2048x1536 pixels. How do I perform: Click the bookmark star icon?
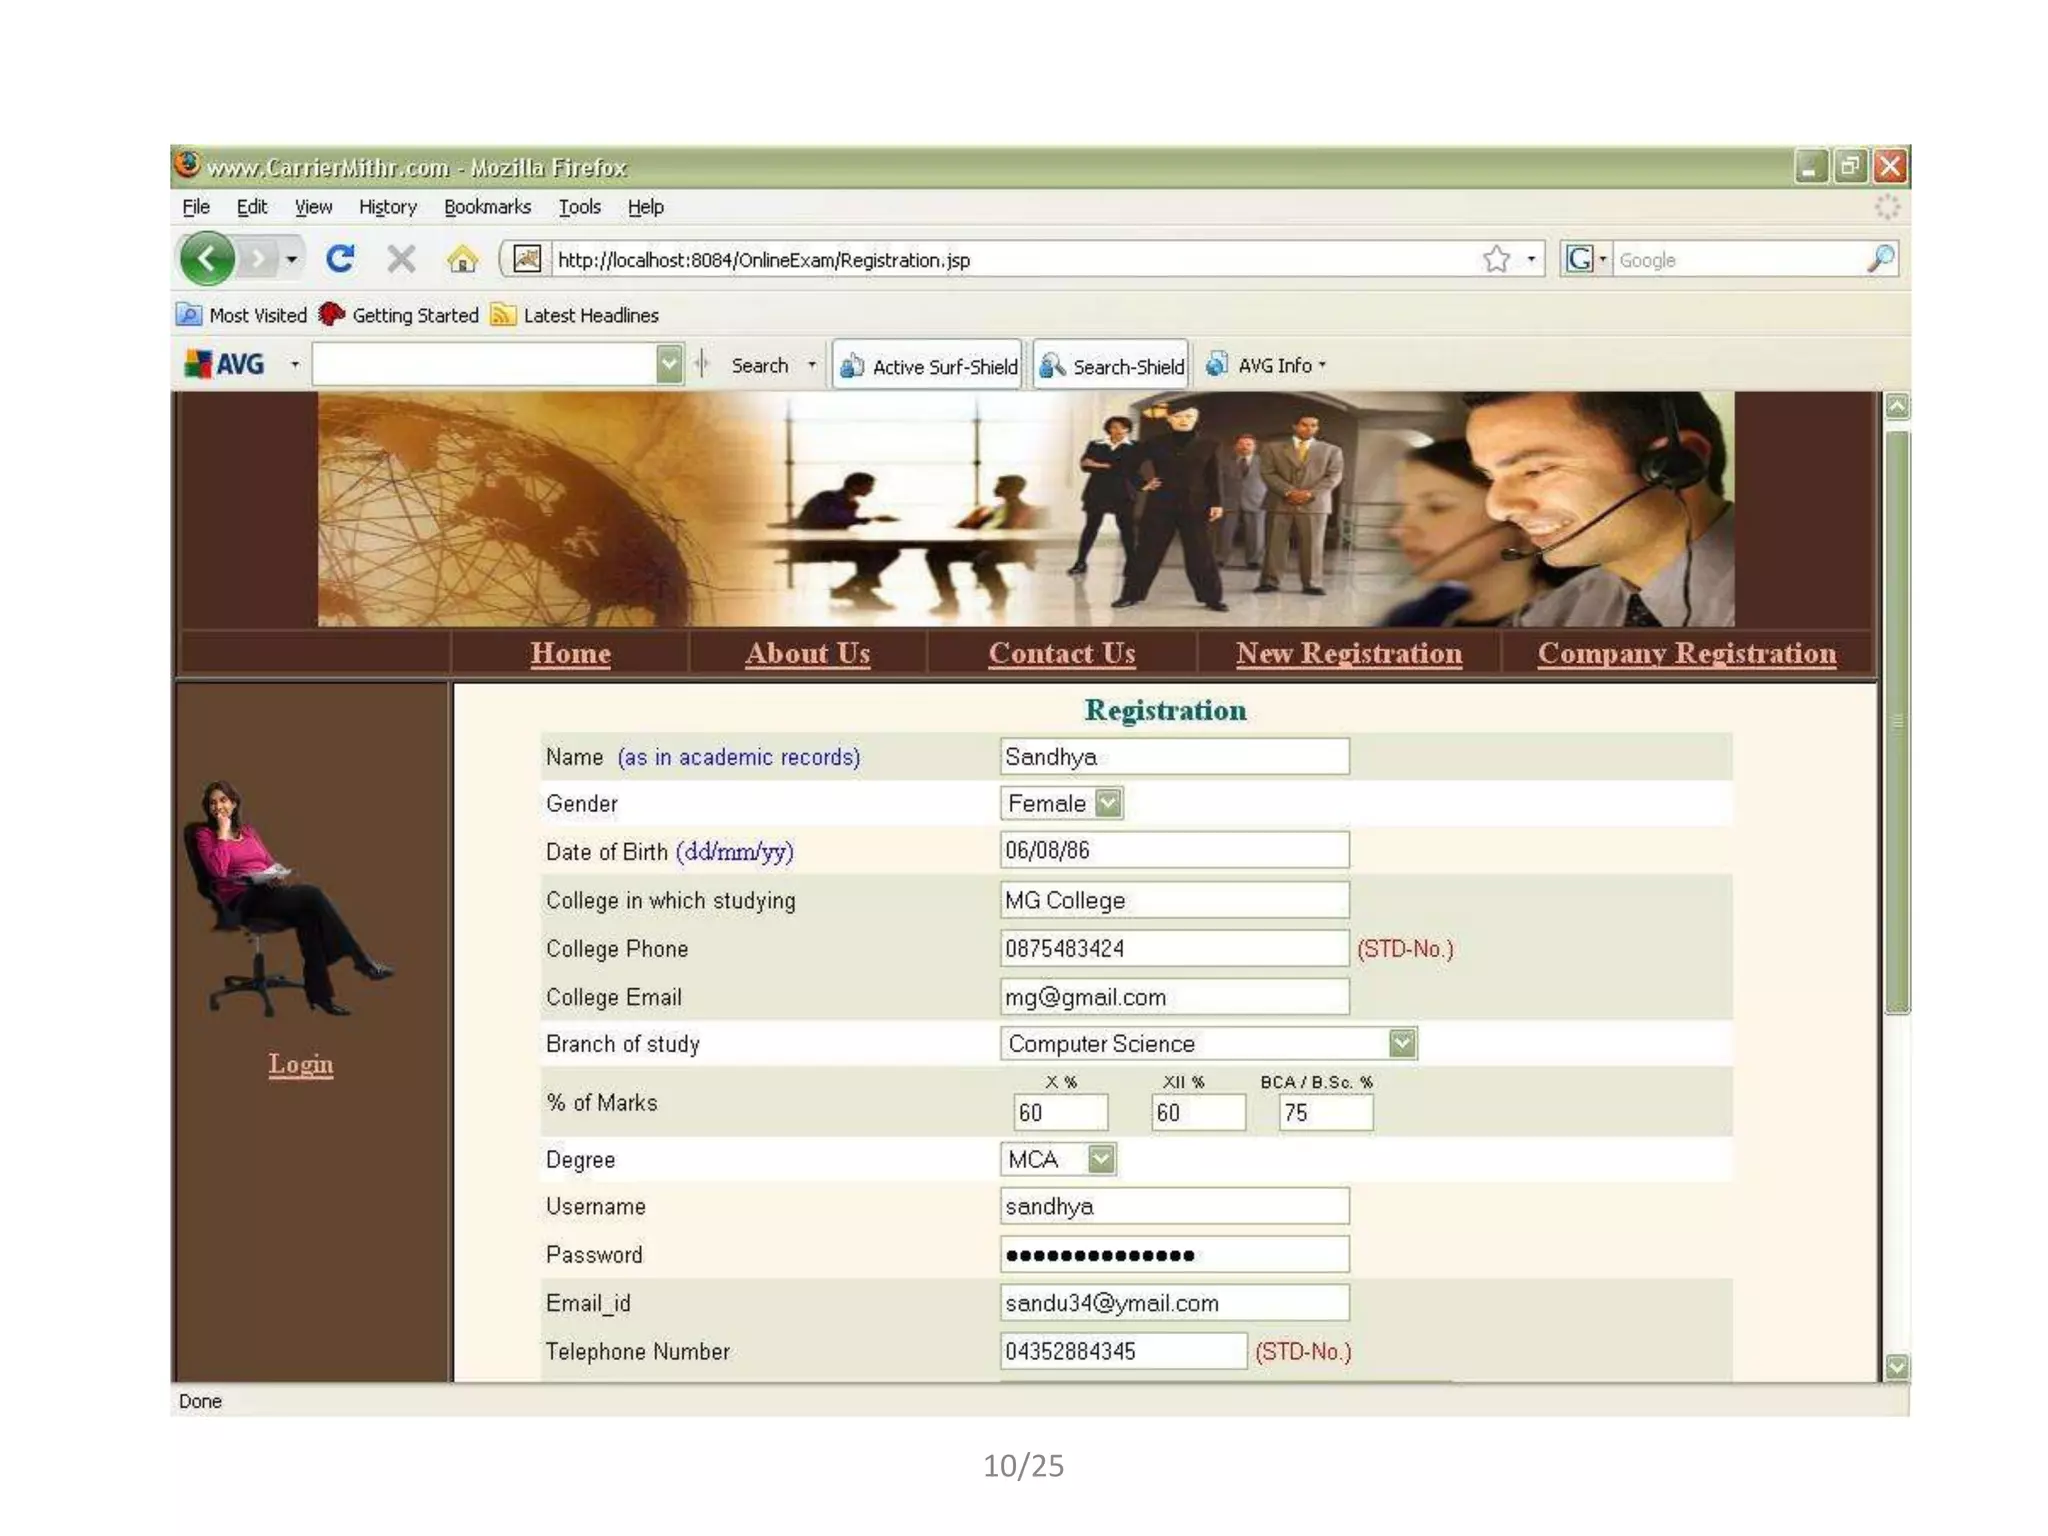pos(1496,260)
